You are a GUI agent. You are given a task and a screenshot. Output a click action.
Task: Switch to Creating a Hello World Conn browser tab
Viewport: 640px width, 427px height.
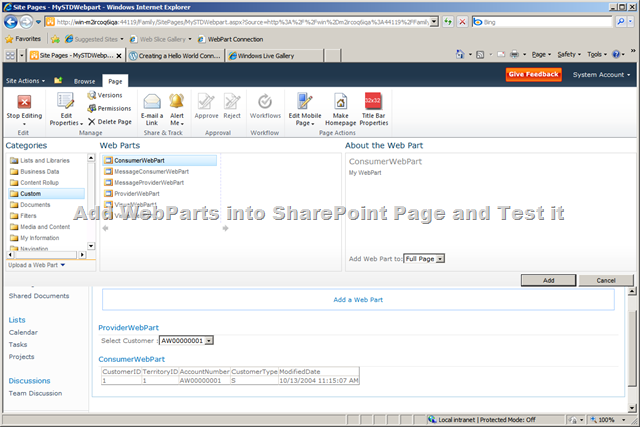[176, 56]
